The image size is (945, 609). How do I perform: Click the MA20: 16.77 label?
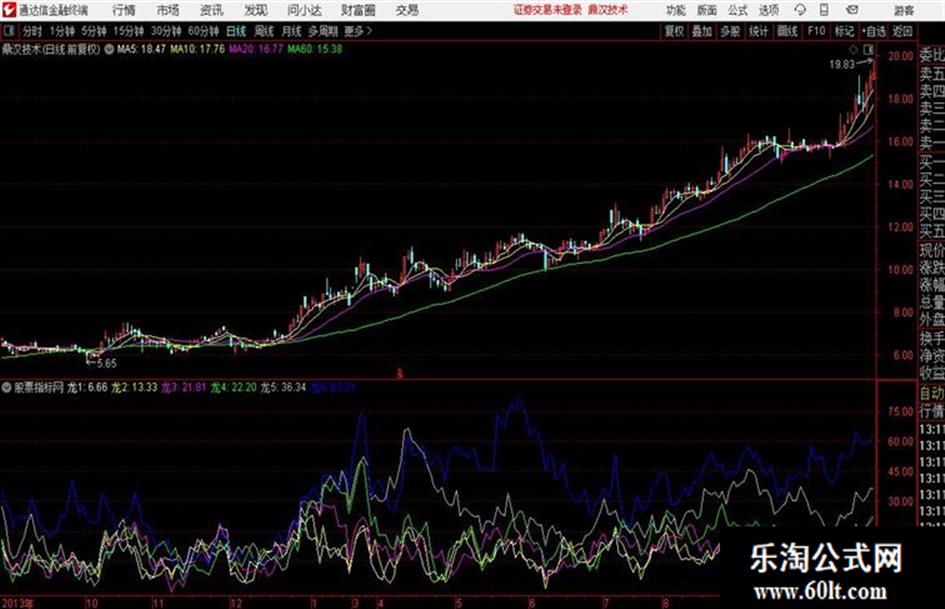pos(256,49)
